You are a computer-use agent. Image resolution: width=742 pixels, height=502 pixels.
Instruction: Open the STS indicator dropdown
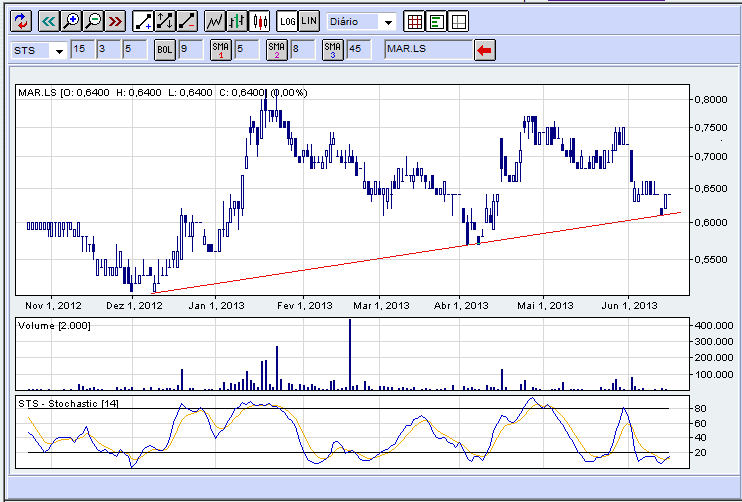tap(39, 50)
